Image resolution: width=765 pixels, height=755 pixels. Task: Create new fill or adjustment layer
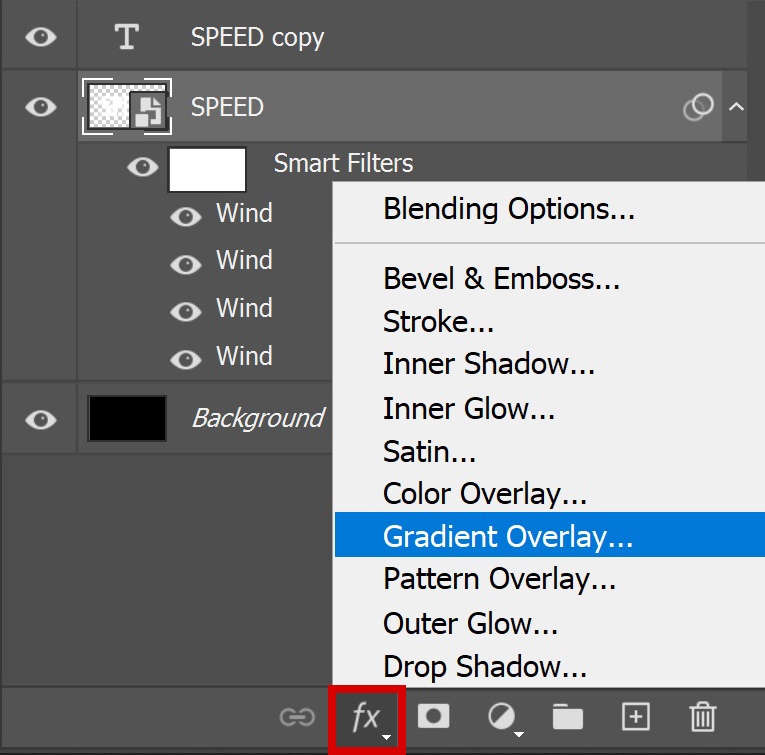coord(504,718)
